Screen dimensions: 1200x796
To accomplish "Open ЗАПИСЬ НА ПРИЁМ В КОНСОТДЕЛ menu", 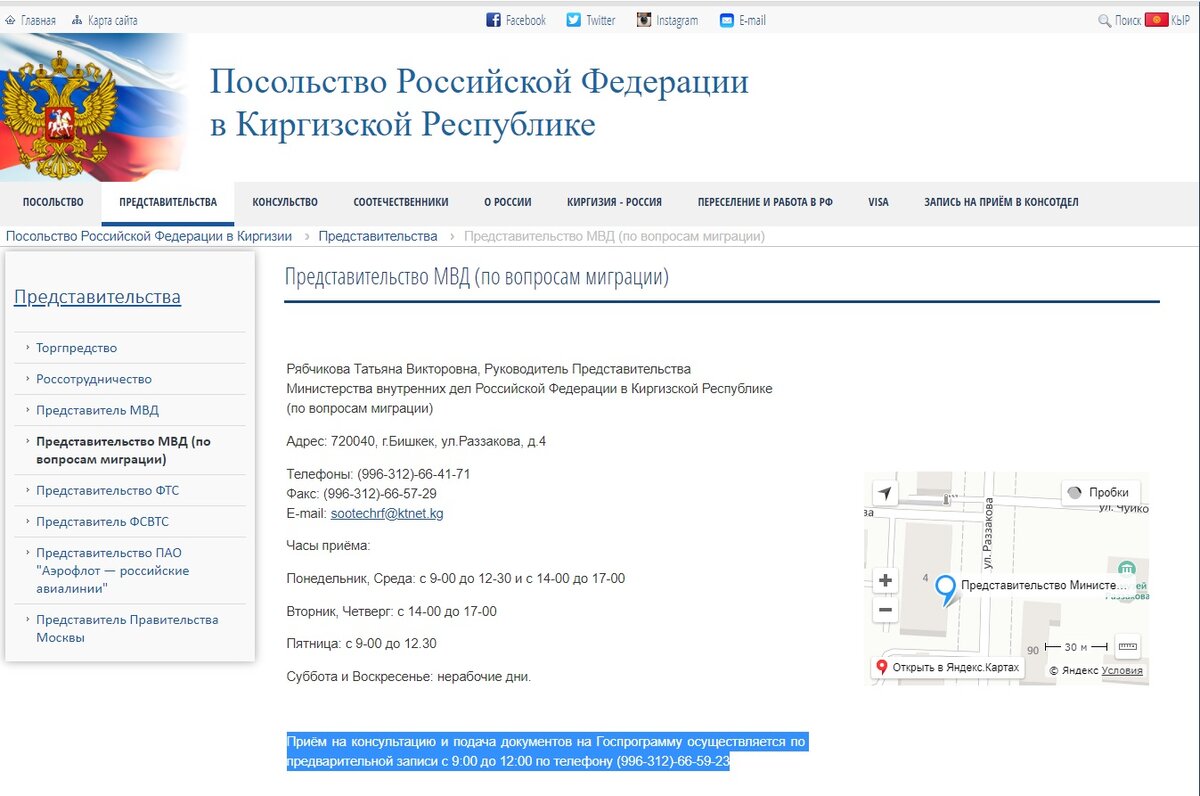I will (1001, 202).
